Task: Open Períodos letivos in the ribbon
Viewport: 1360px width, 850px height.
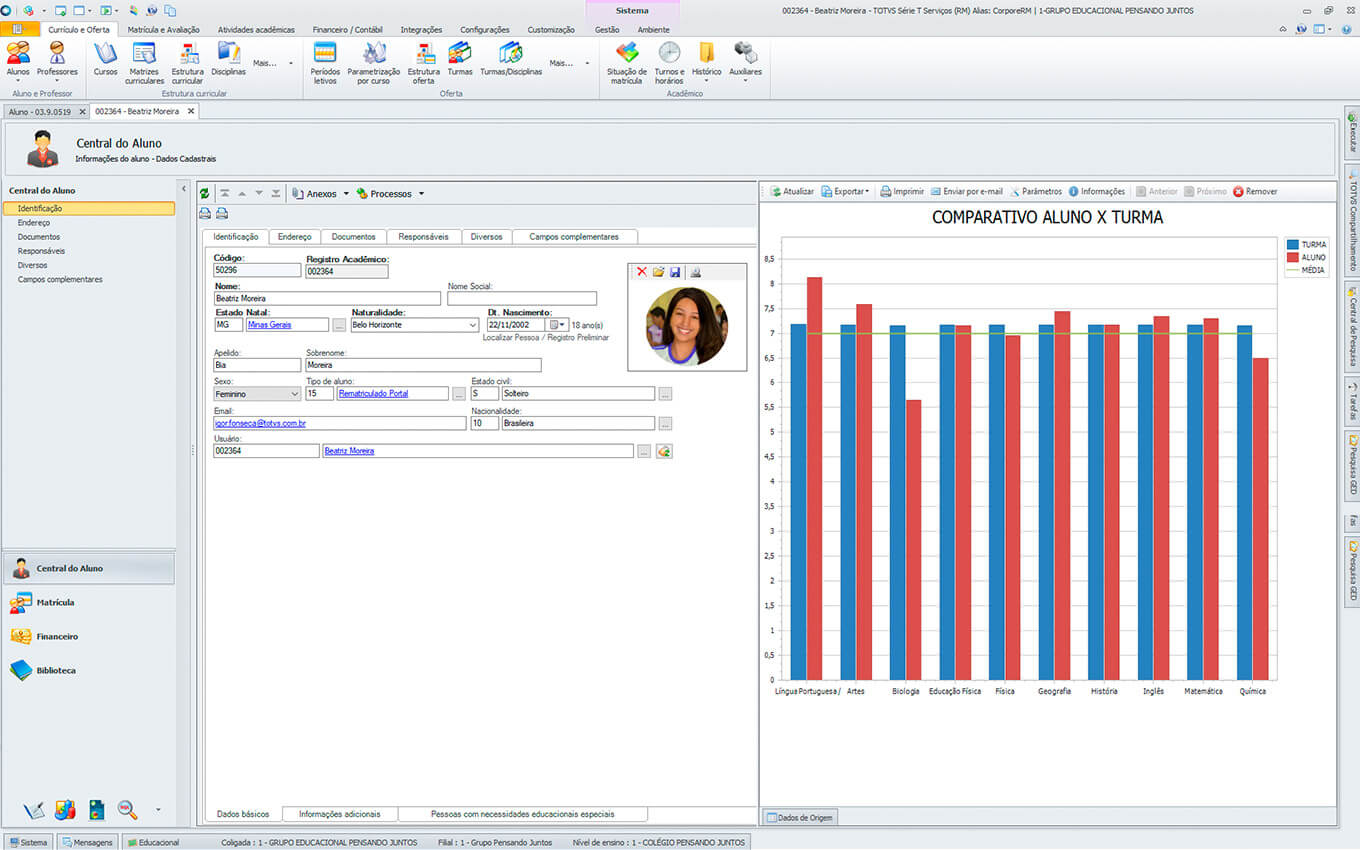Action: pyautogui.click(x=325, y=54)
